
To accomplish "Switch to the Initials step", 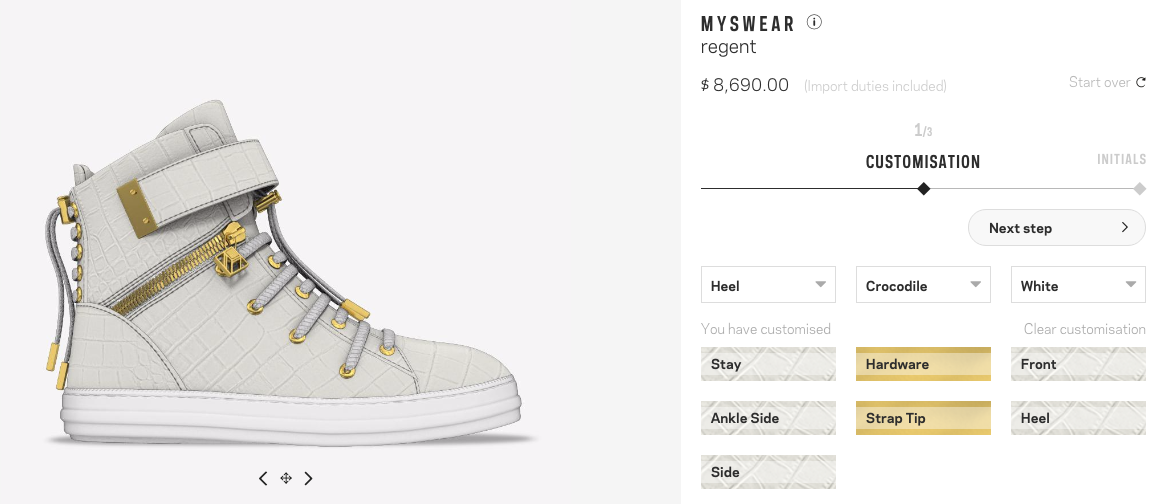I will click(x=1121, y=160).
